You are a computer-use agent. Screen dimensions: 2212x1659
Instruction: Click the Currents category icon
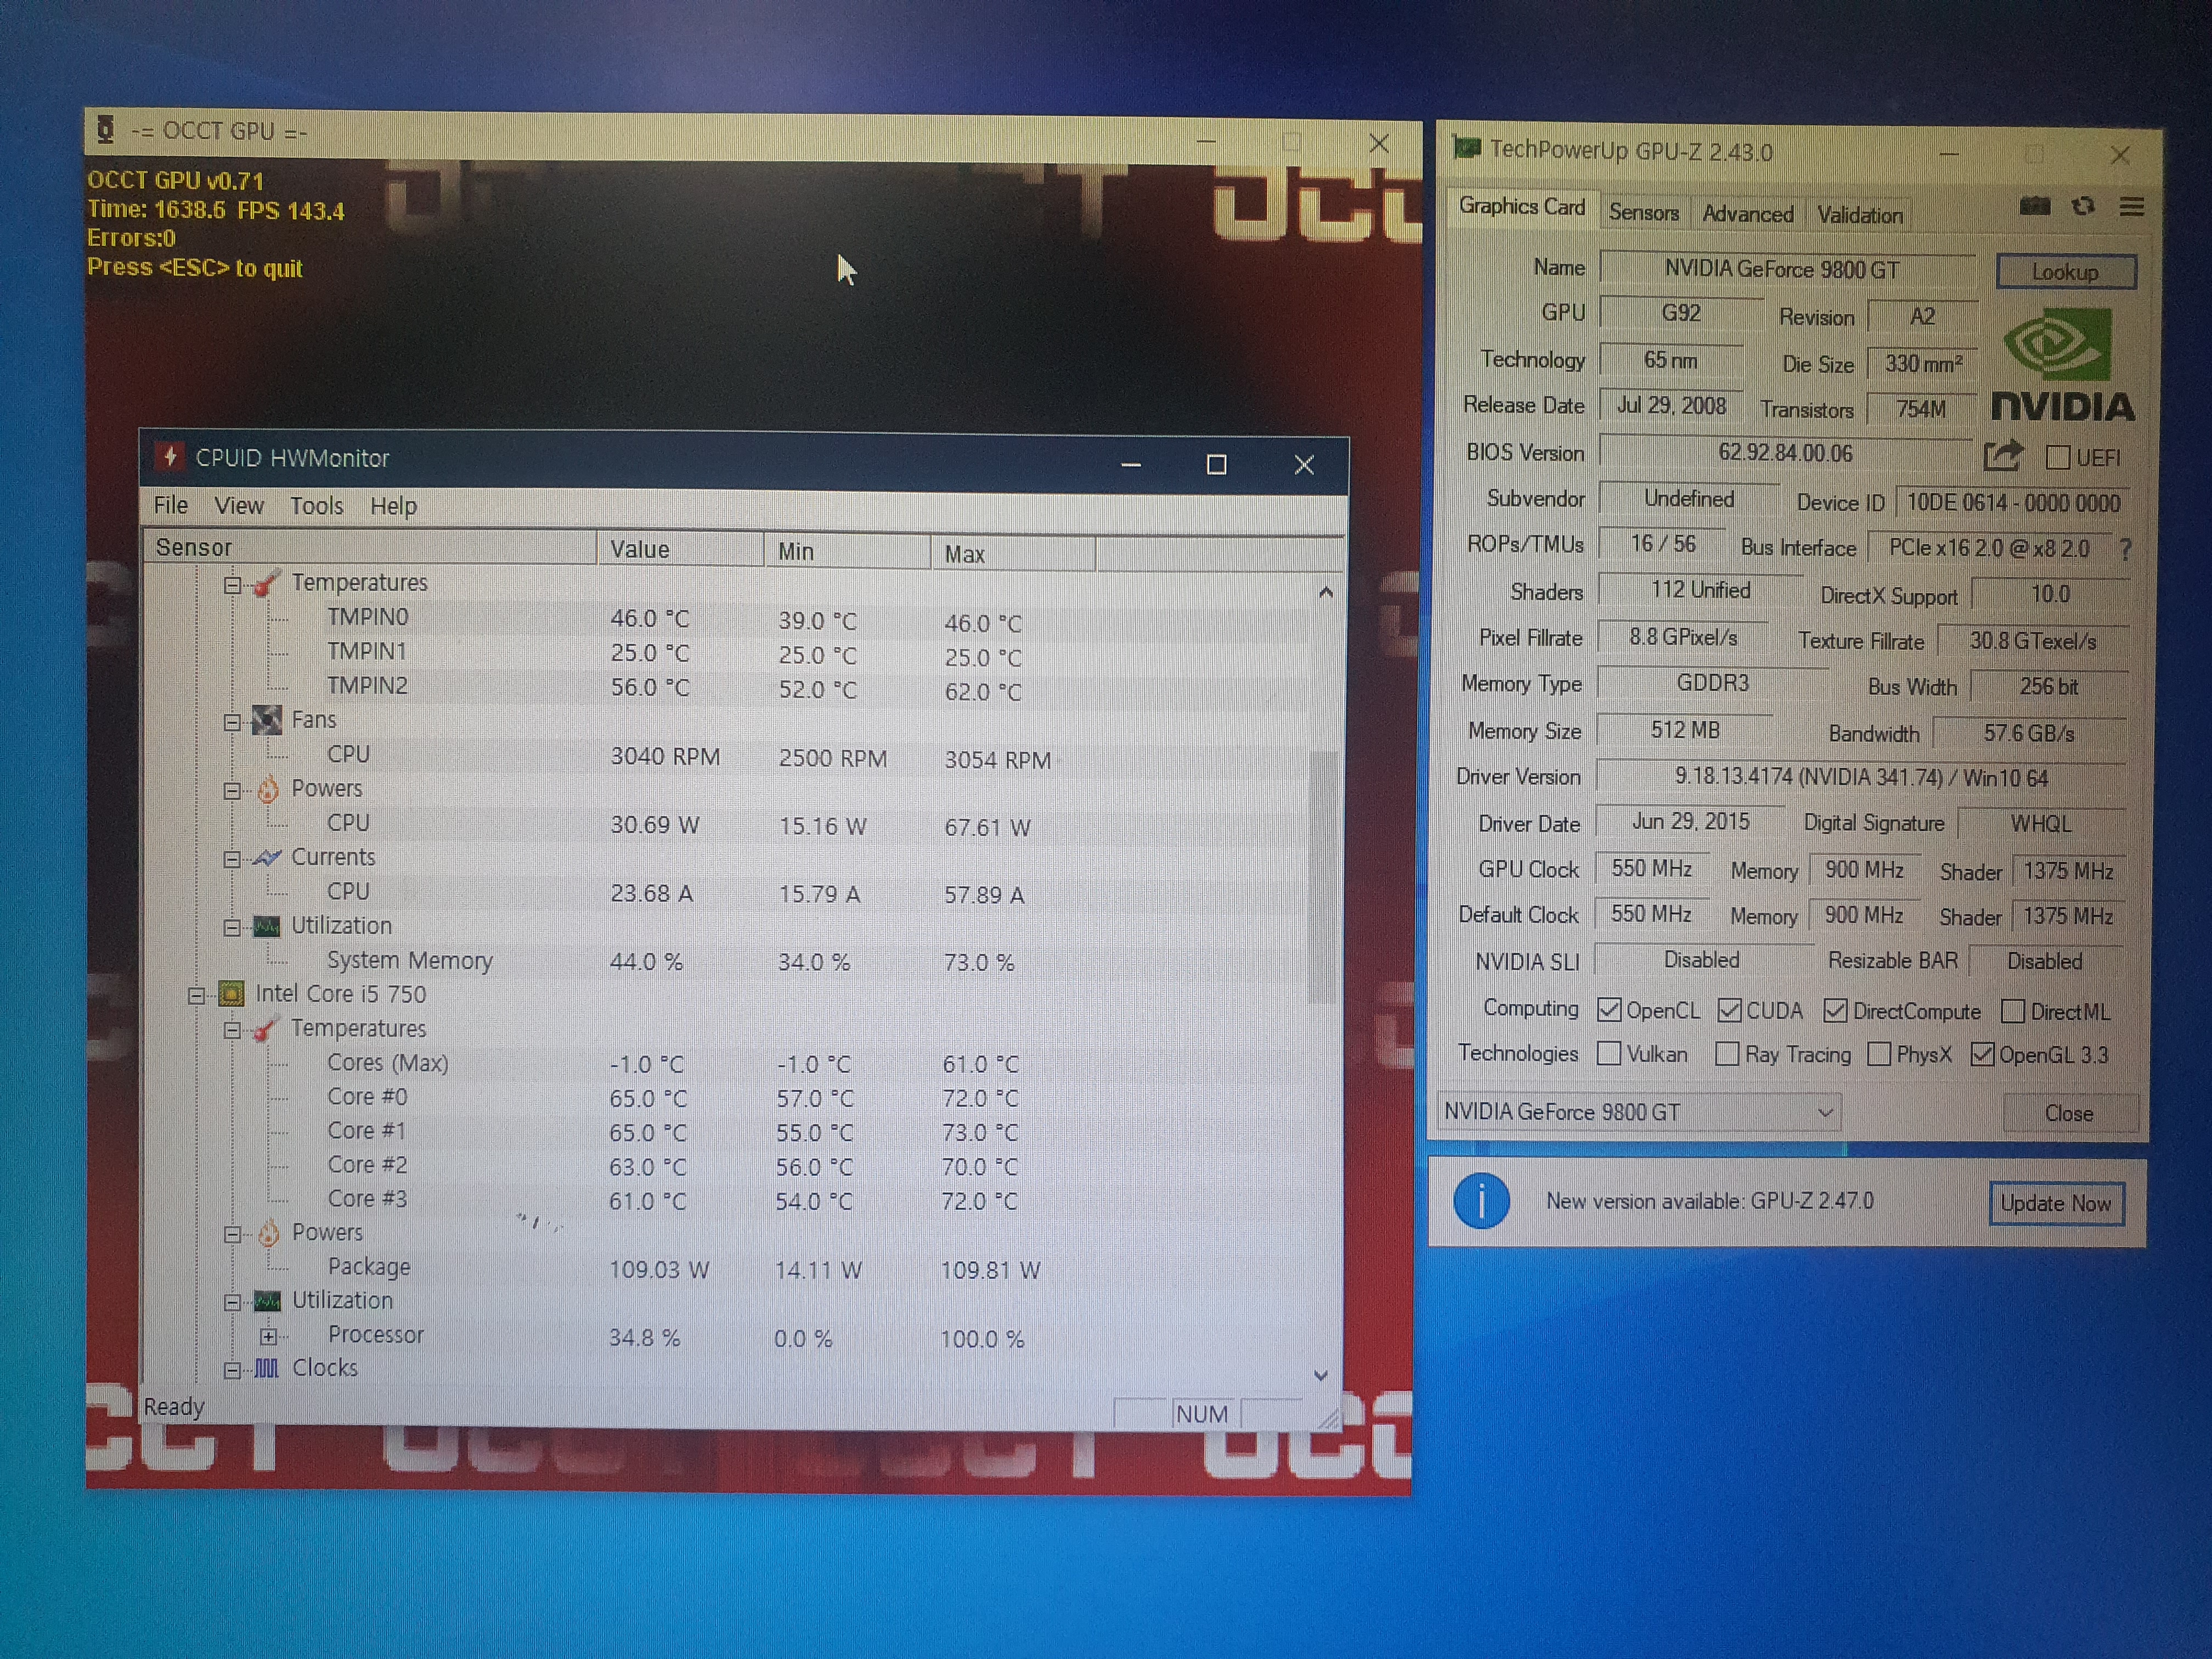pyautogui.click(x=266, y=857)
